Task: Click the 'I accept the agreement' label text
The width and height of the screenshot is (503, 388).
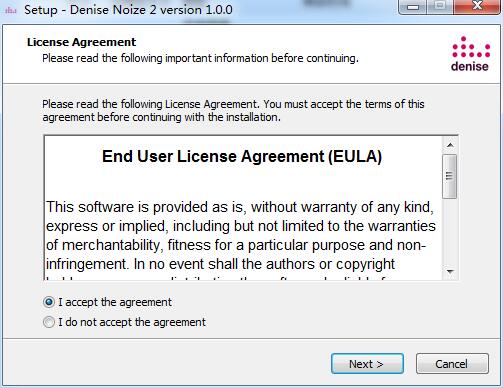Action: [115, 302]
